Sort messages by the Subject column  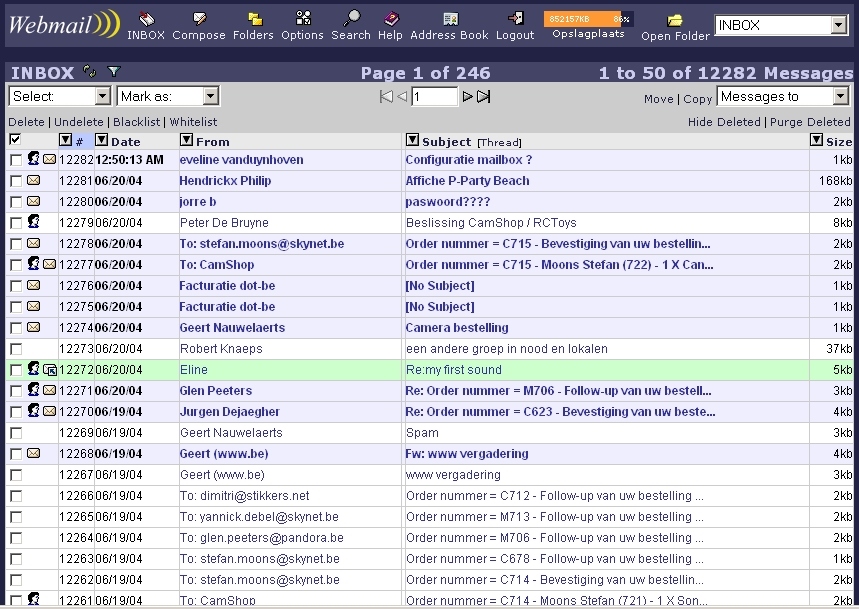pyautogui.click(x=446, y=141)
